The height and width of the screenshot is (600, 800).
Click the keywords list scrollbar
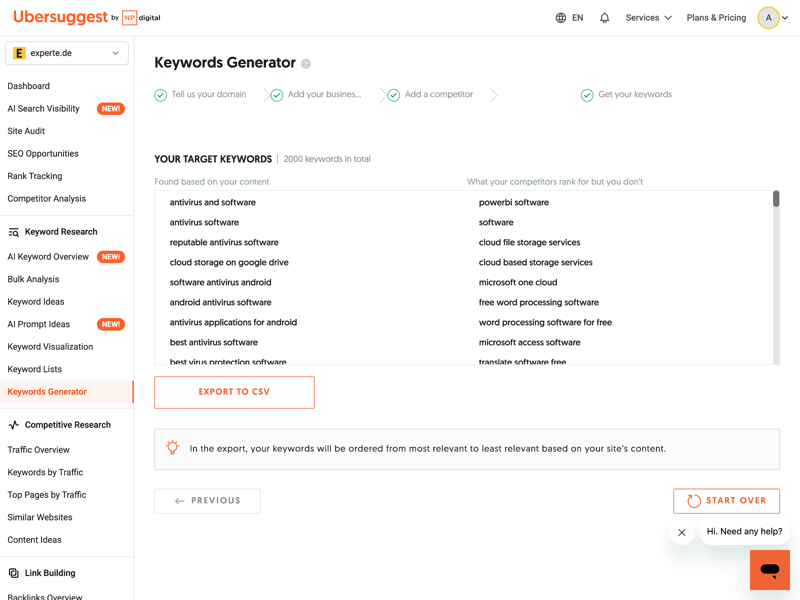[x=776, y=200]
